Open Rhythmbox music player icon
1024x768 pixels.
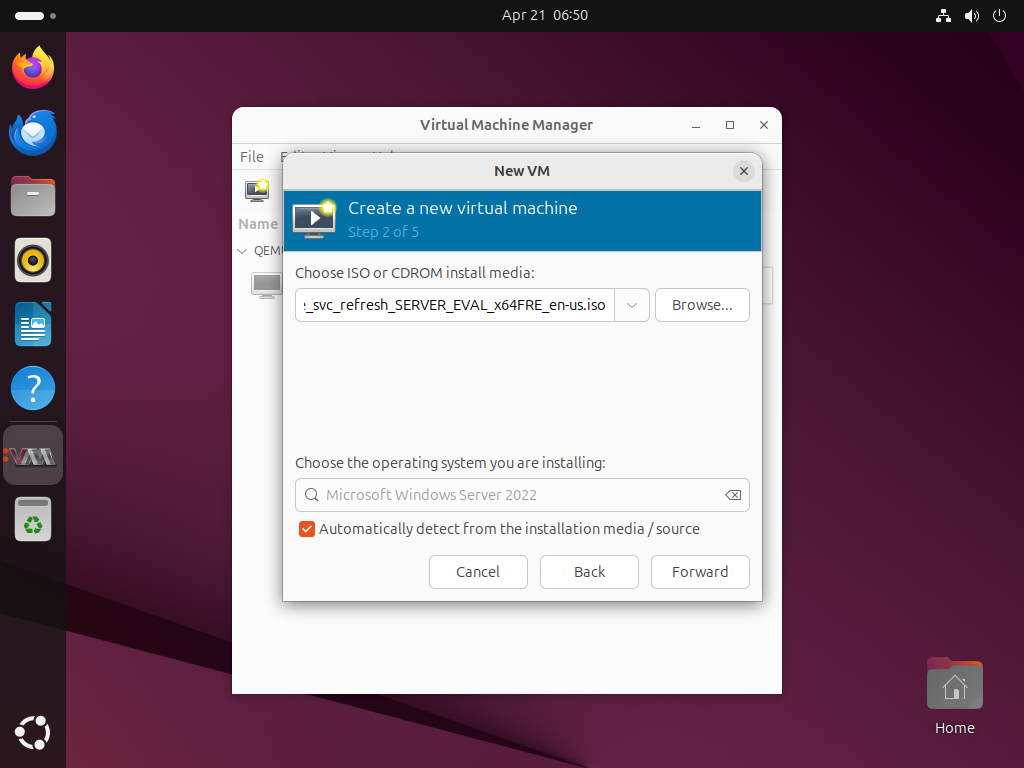33,260
